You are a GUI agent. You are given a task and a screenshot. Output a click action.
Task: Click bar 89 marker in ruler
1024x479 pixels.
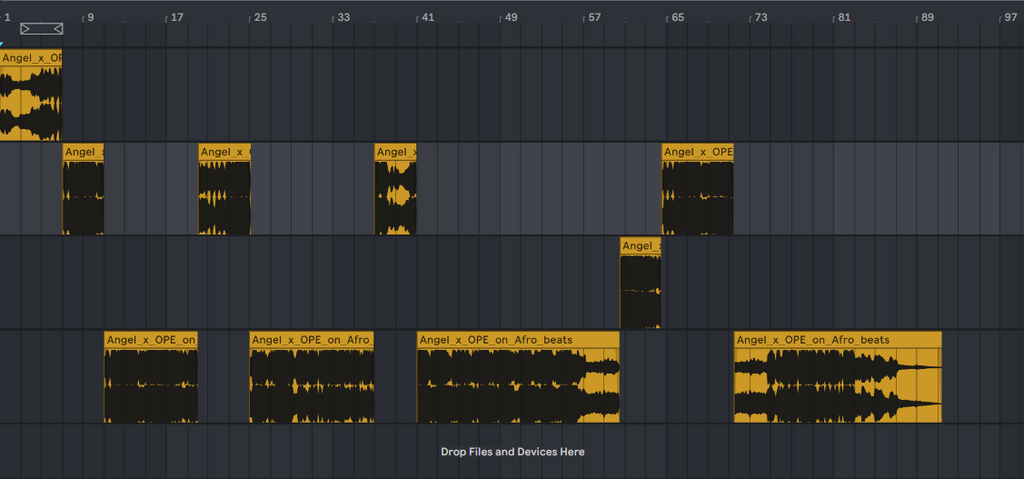coord(927,18)
